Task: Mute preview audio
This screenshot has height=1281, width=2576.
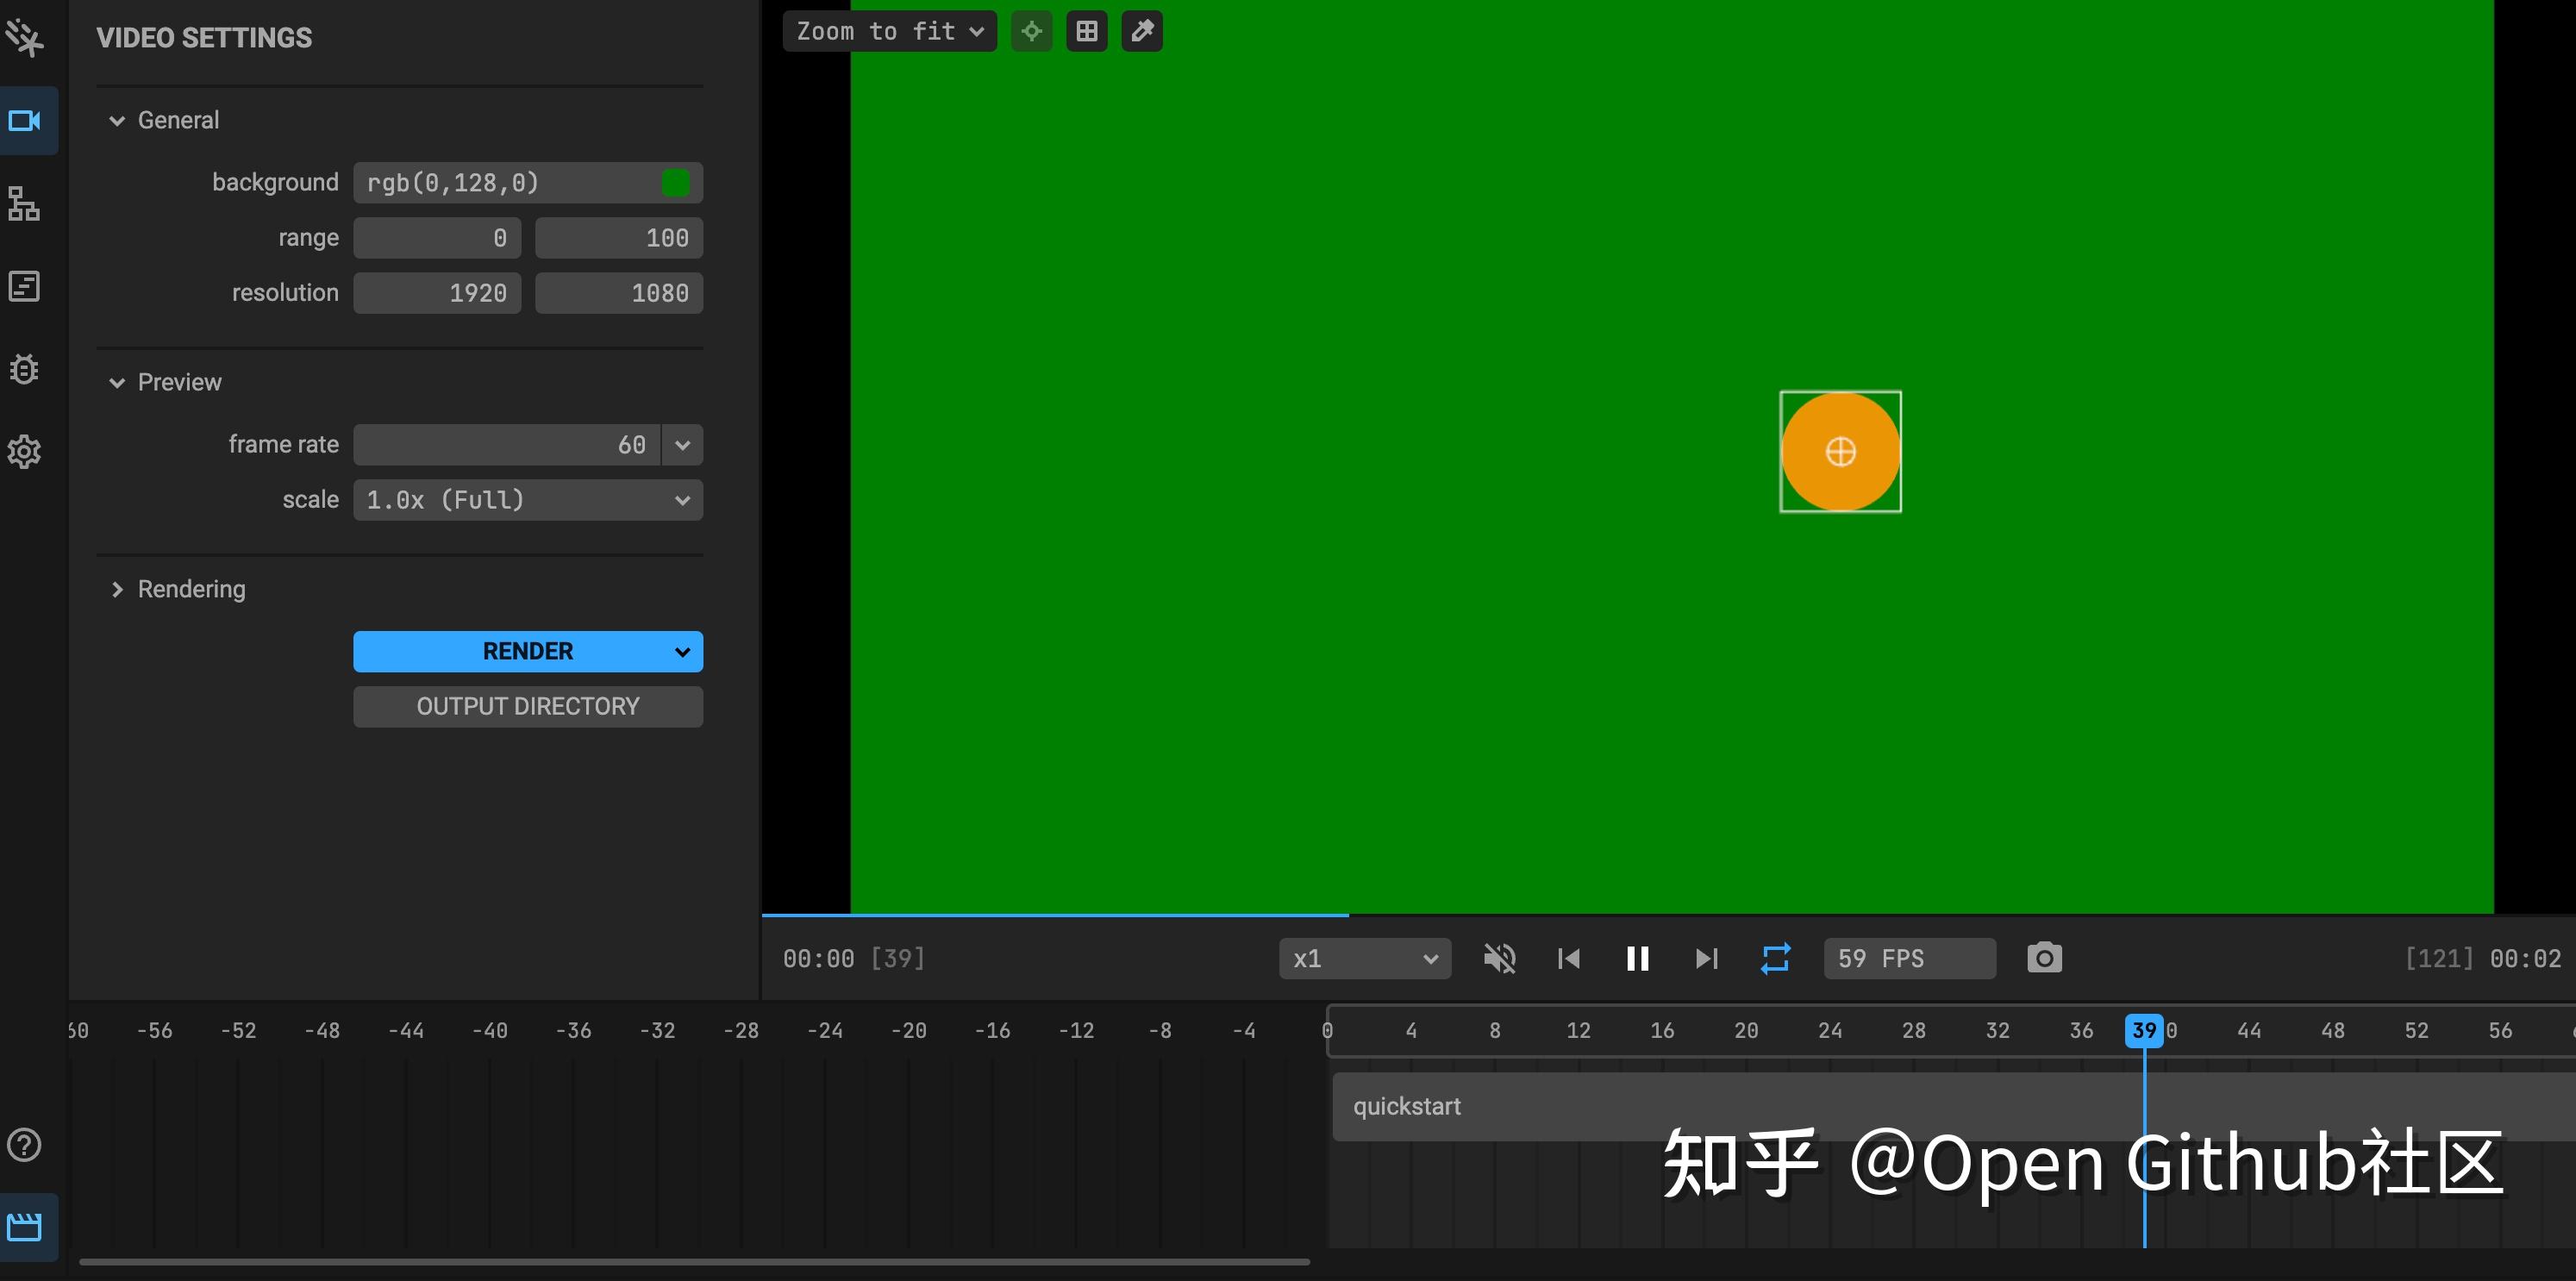Action: 1499,958
